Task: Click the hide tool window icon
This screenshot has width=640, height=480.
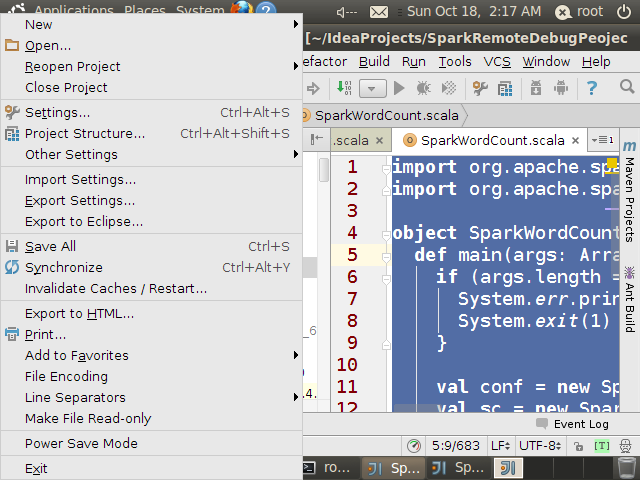Action: pos(317,140)
